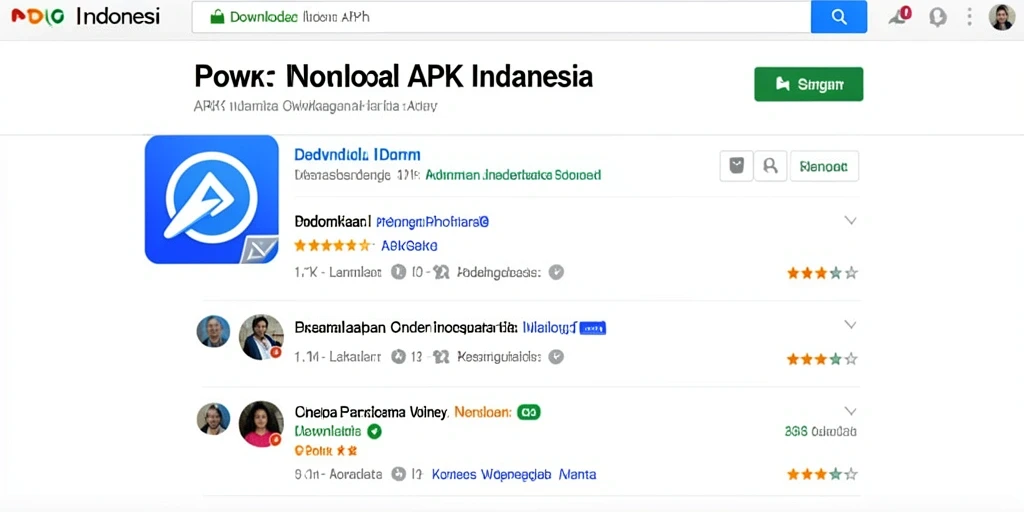Click star rating at right of 1,7K row

[x=822, y=273]
